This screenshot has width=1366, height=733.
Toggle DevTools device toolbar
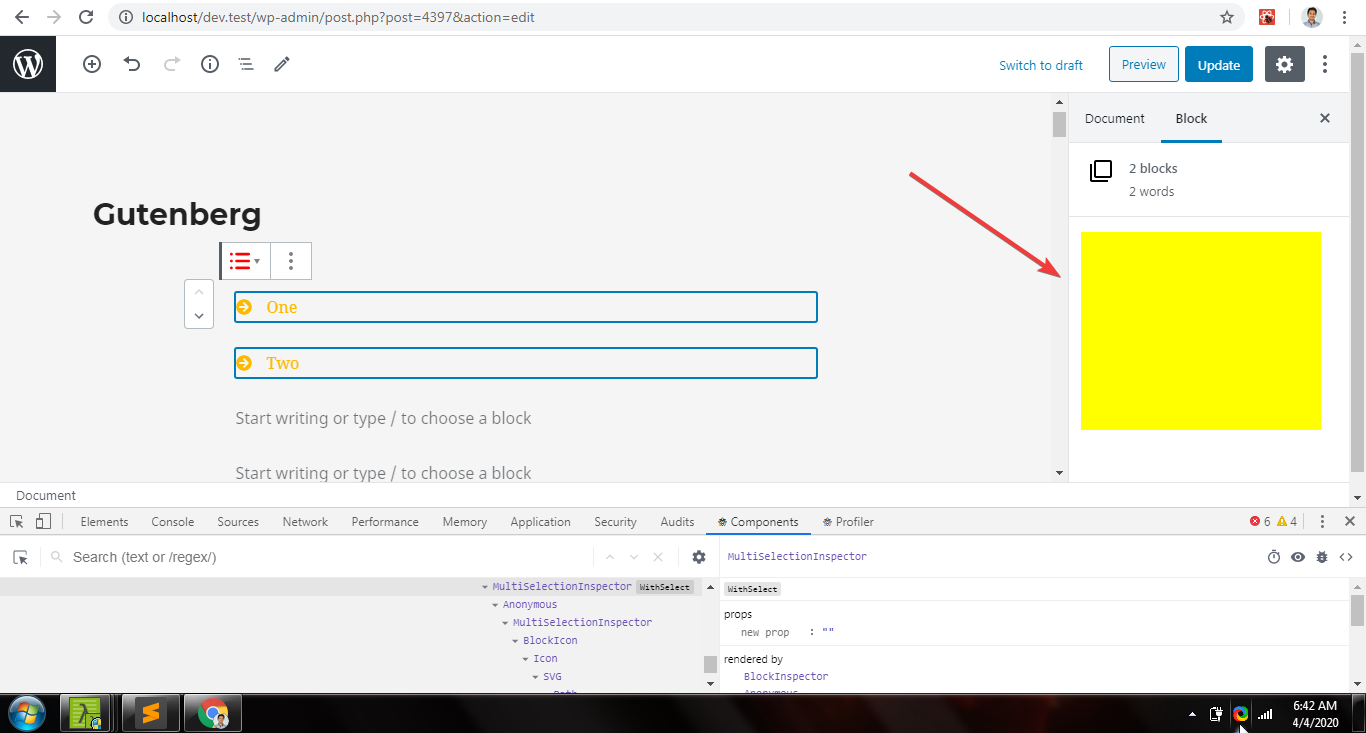[43, 521]
